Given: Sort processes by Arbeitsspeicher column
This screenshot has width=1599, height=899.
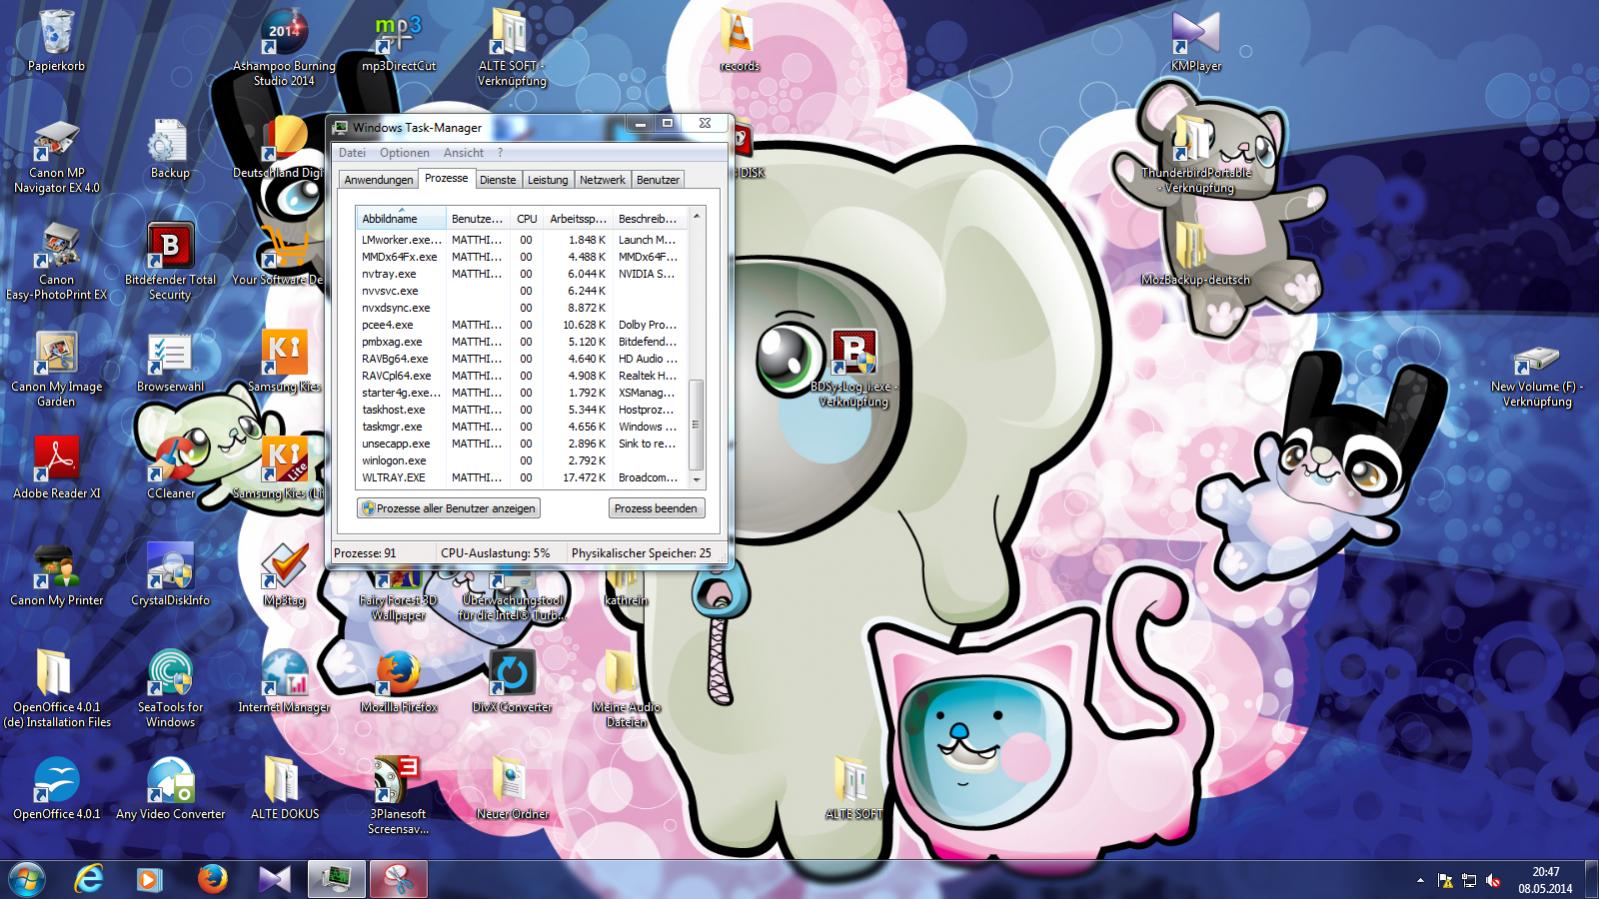Looking at the screenshot, I should point(577,219).
